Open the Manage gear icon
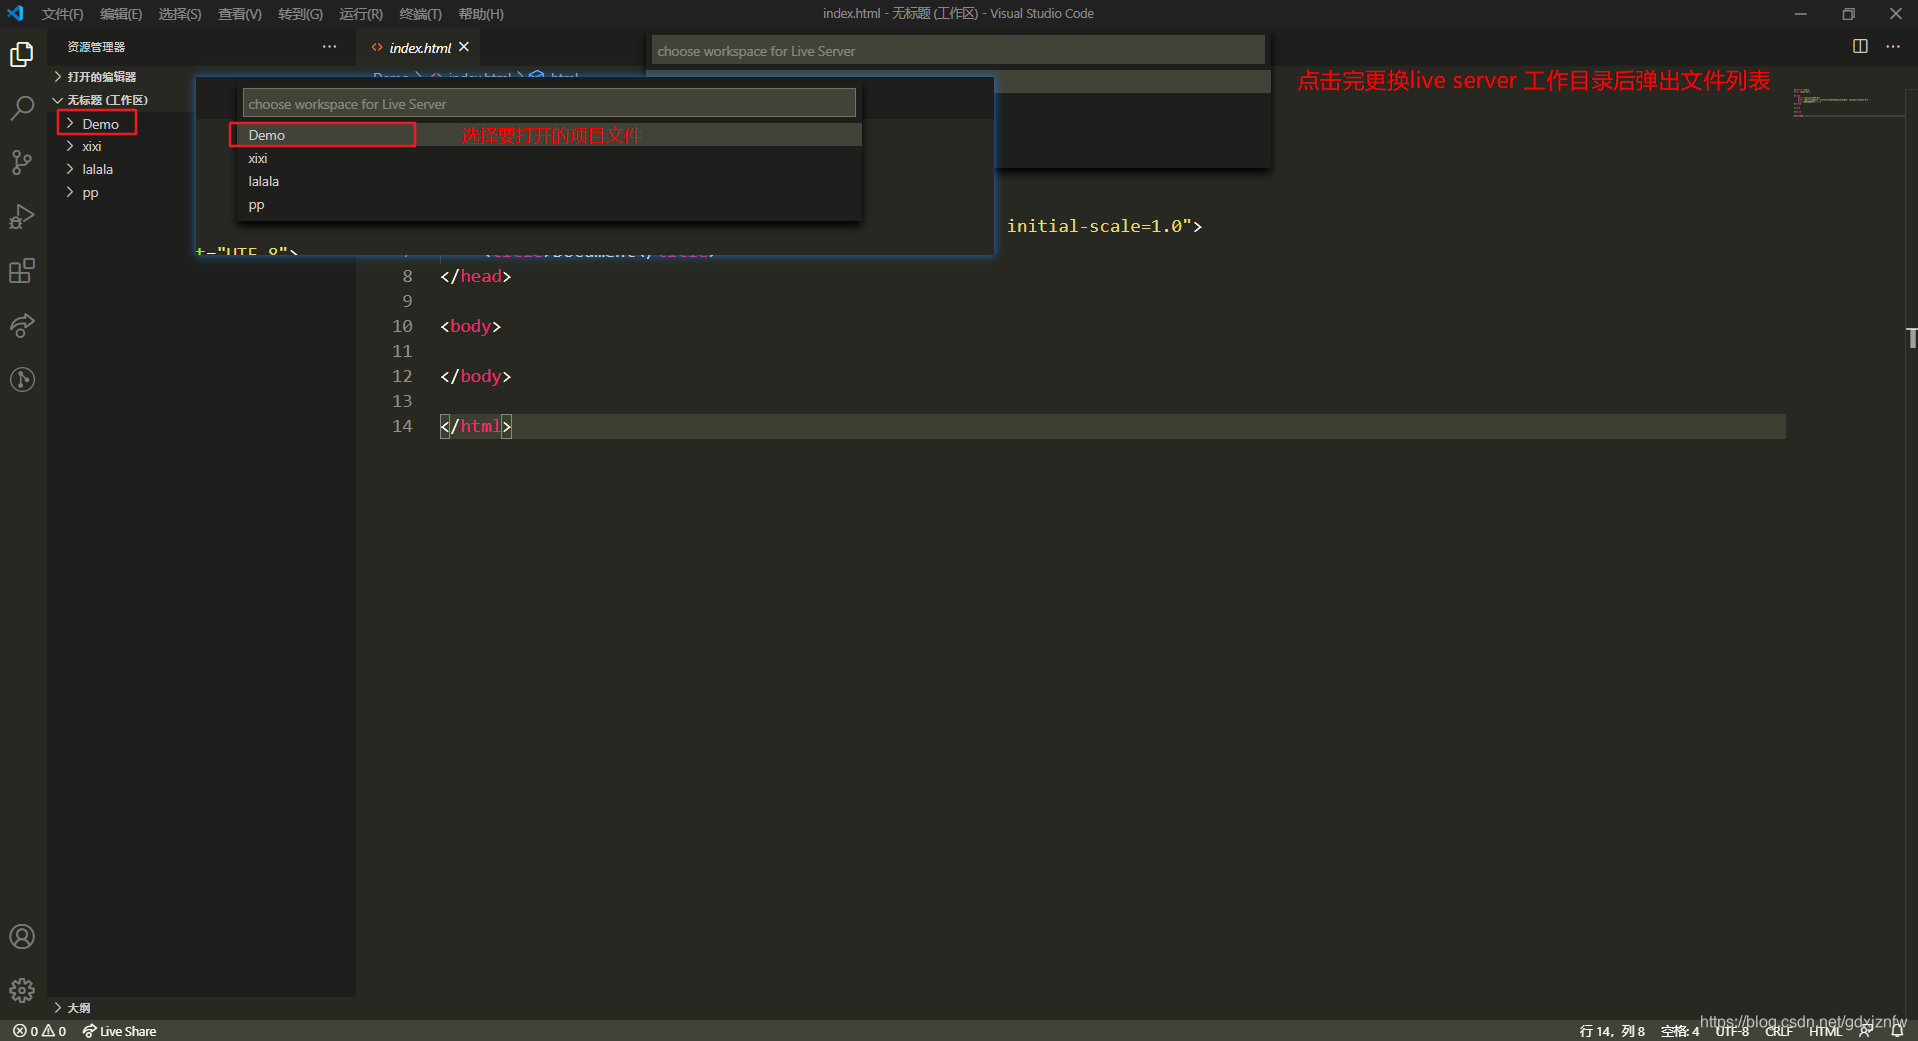Viewport: 1918px width, 1041px height. (22, 990)
